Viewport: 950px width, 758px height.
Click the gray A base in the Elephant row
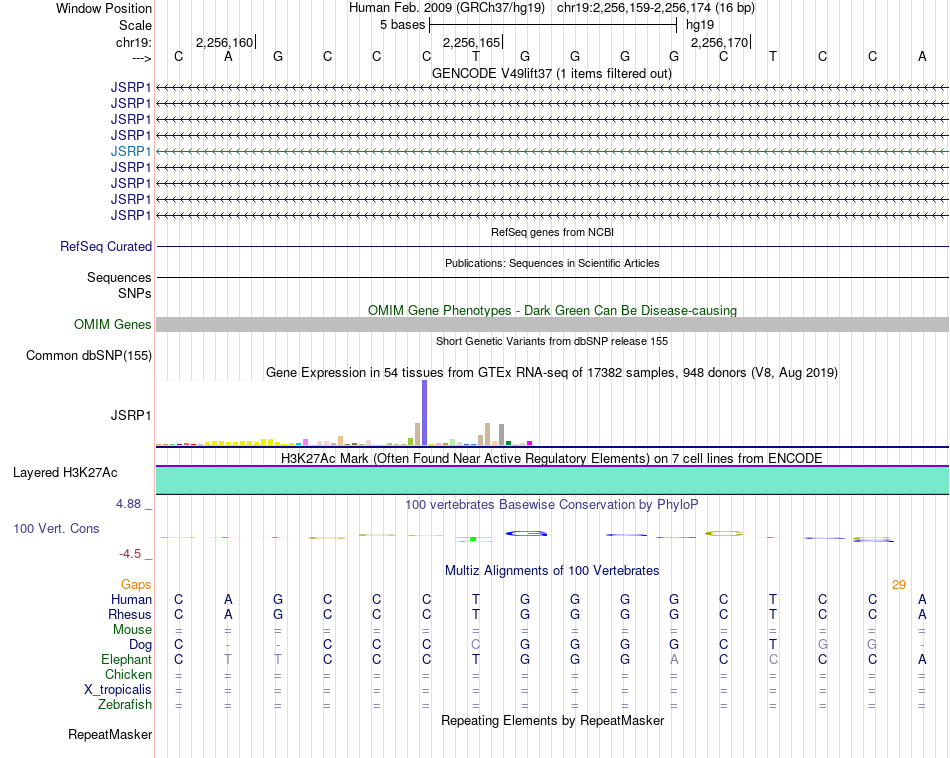tap(674, 659)
